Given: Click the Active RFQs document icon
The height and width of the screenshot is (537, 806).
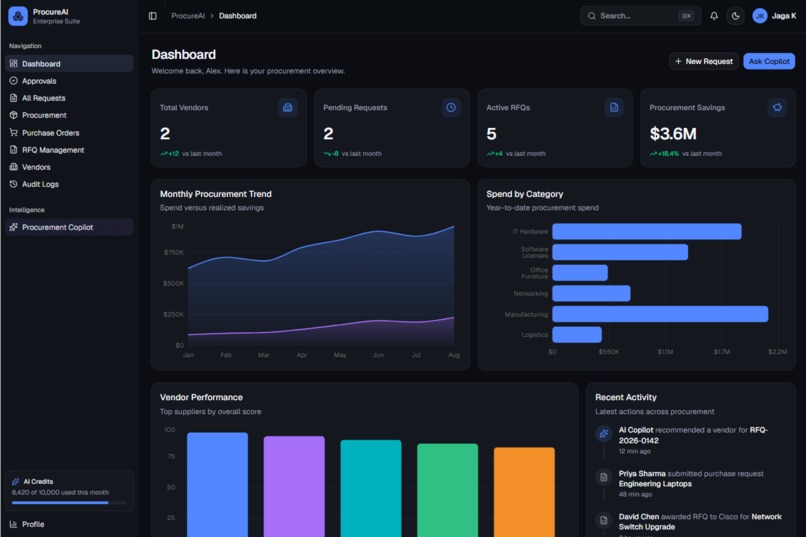Looking at the screenshot, I should click(x=614, y=107).
